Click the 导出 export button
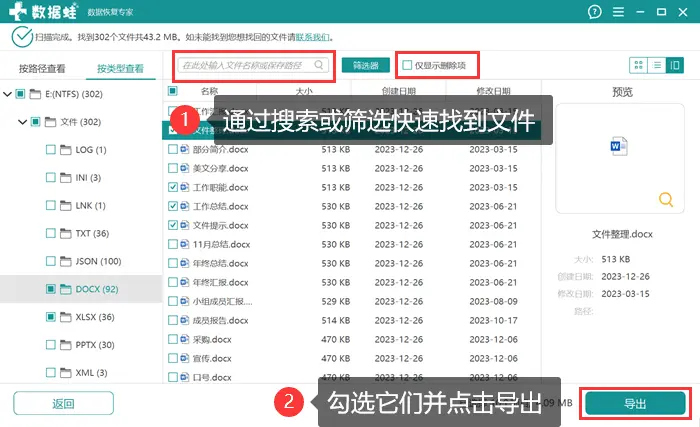The width and height of the screenshot is (700, 427). pyautogui.click(x=635, y=404)
